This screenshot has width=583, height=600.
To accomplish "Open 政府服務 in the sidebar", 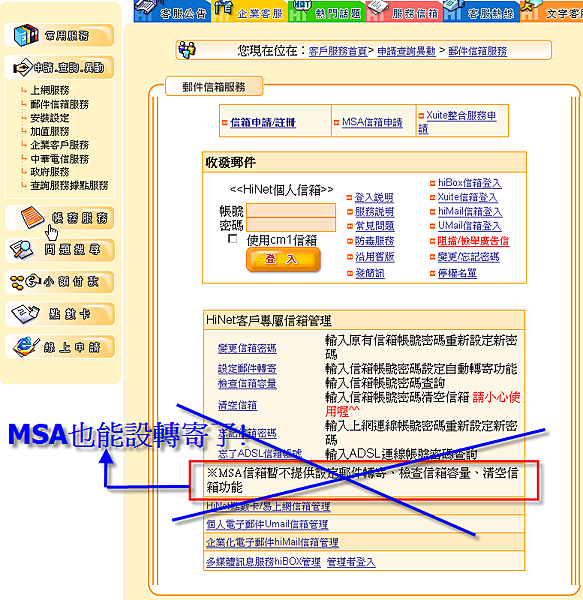I will [50, 172].
